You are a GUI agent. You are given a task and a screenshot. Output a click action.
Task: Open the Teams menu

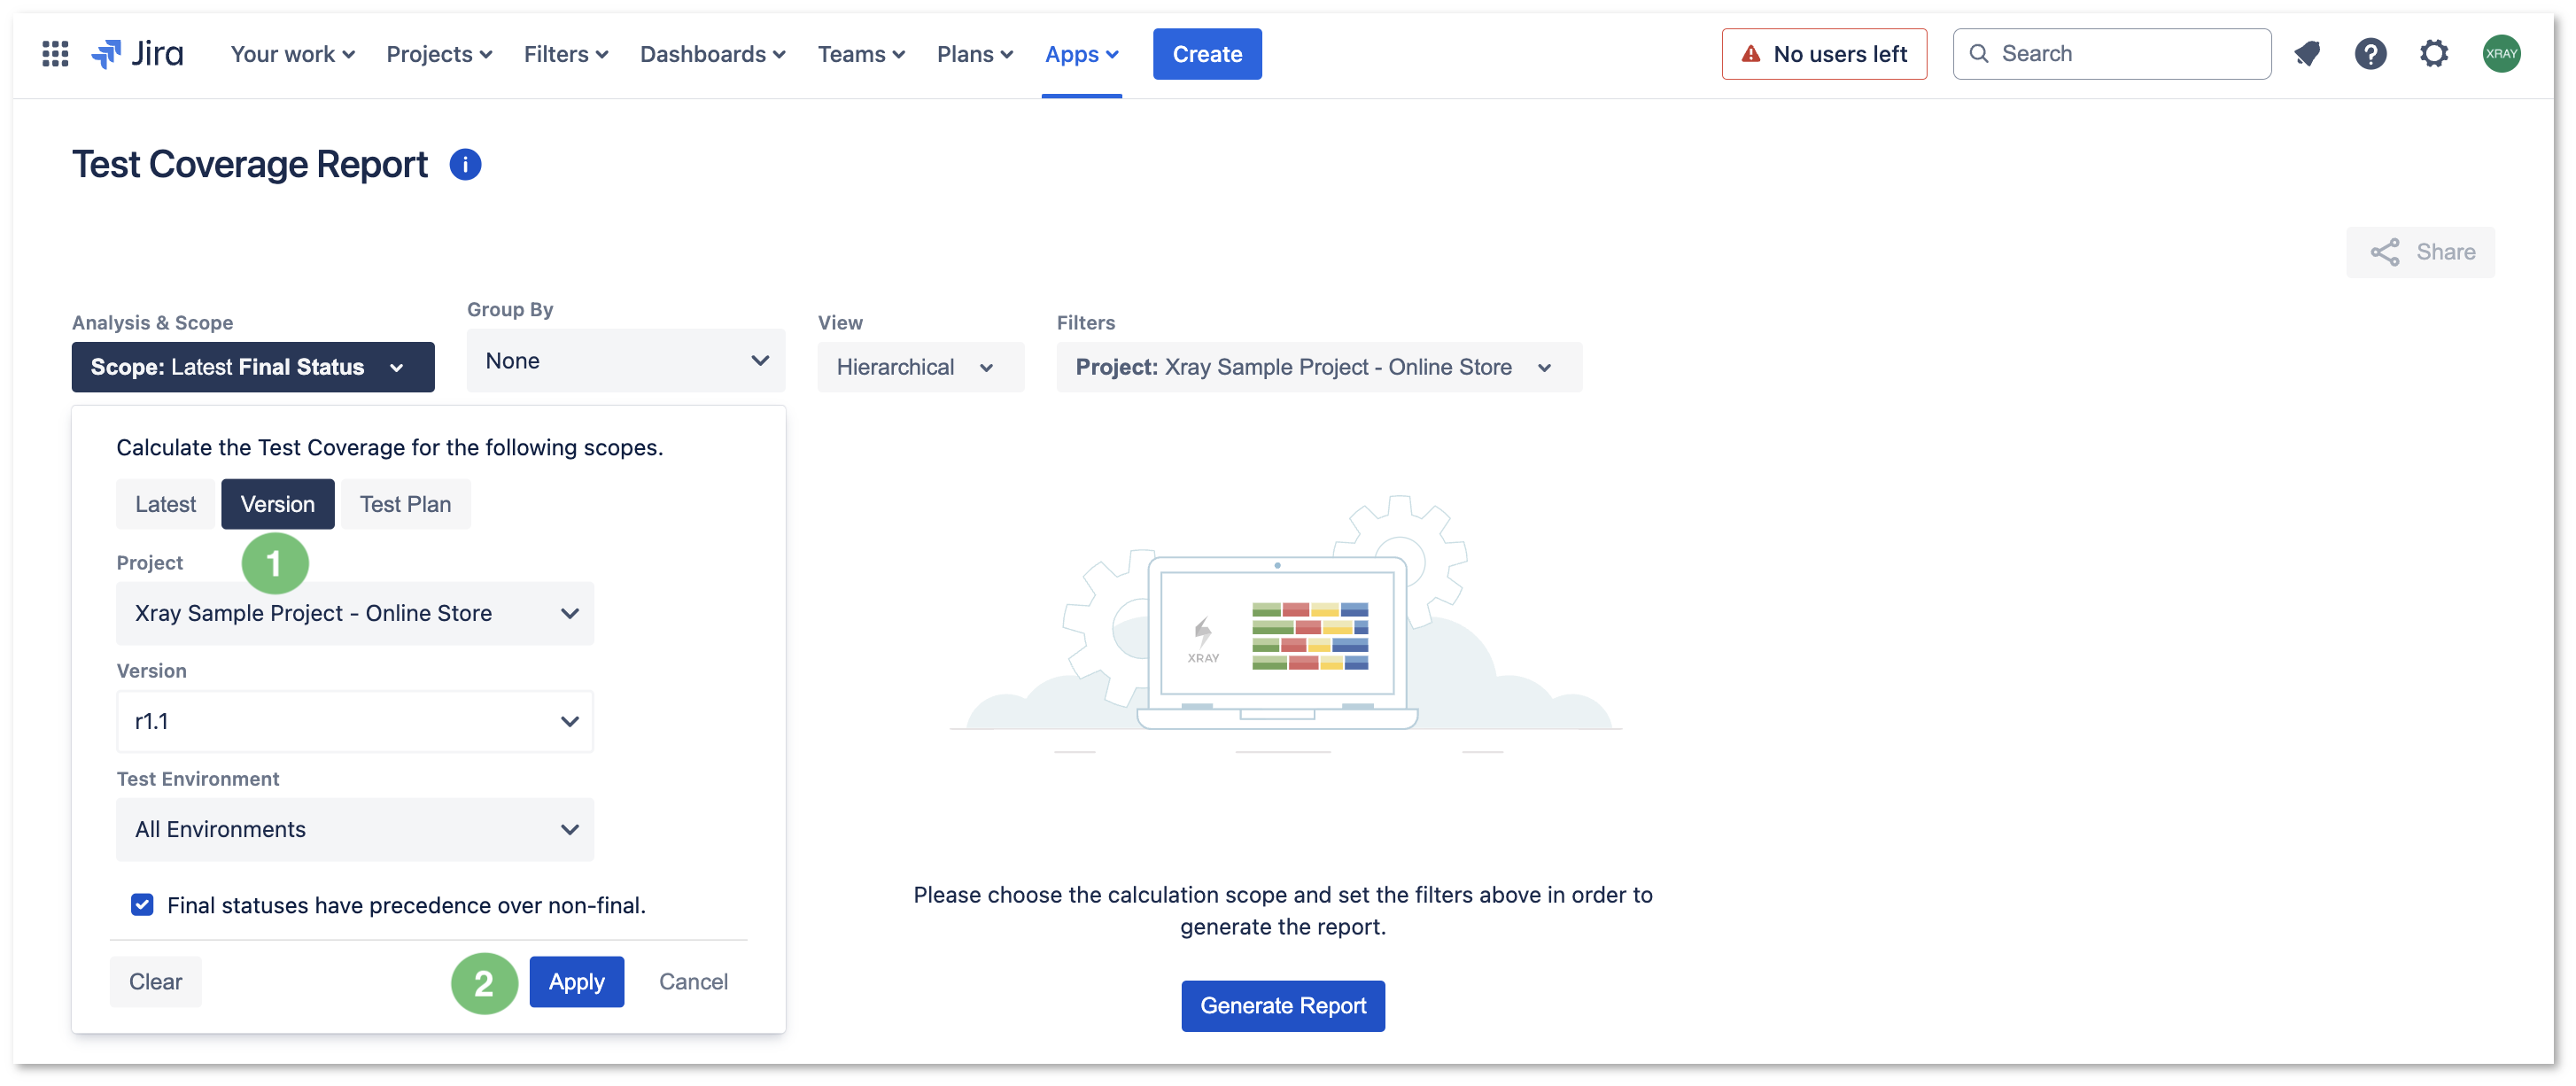(861, 54)
